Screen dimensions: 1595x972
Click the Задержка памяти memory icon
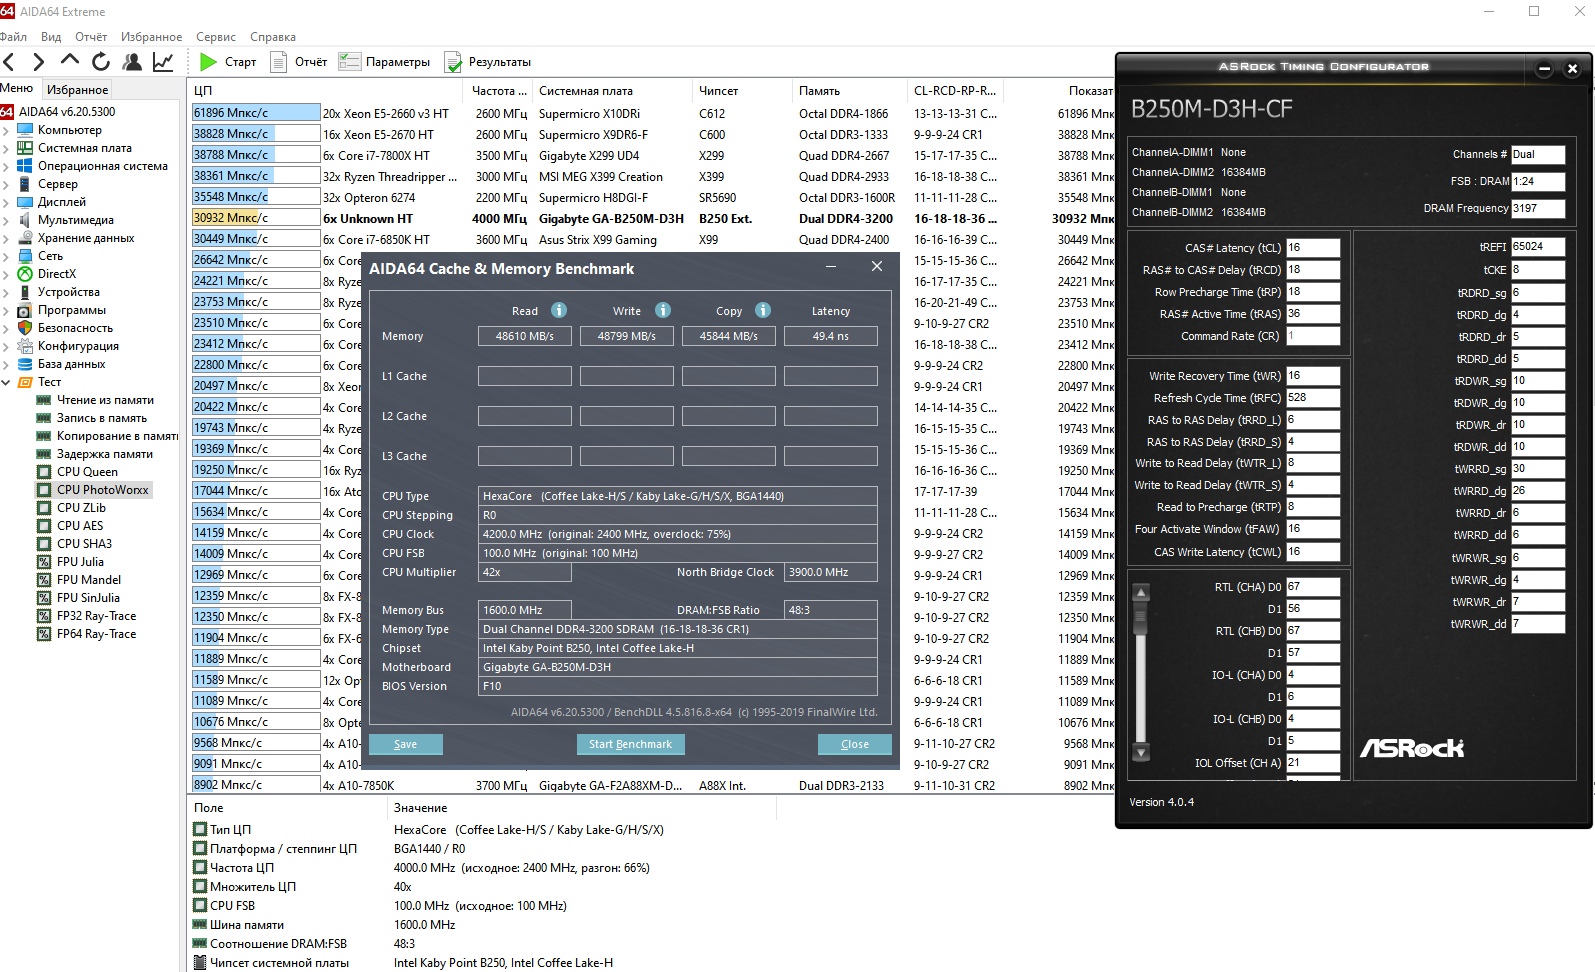44,454
